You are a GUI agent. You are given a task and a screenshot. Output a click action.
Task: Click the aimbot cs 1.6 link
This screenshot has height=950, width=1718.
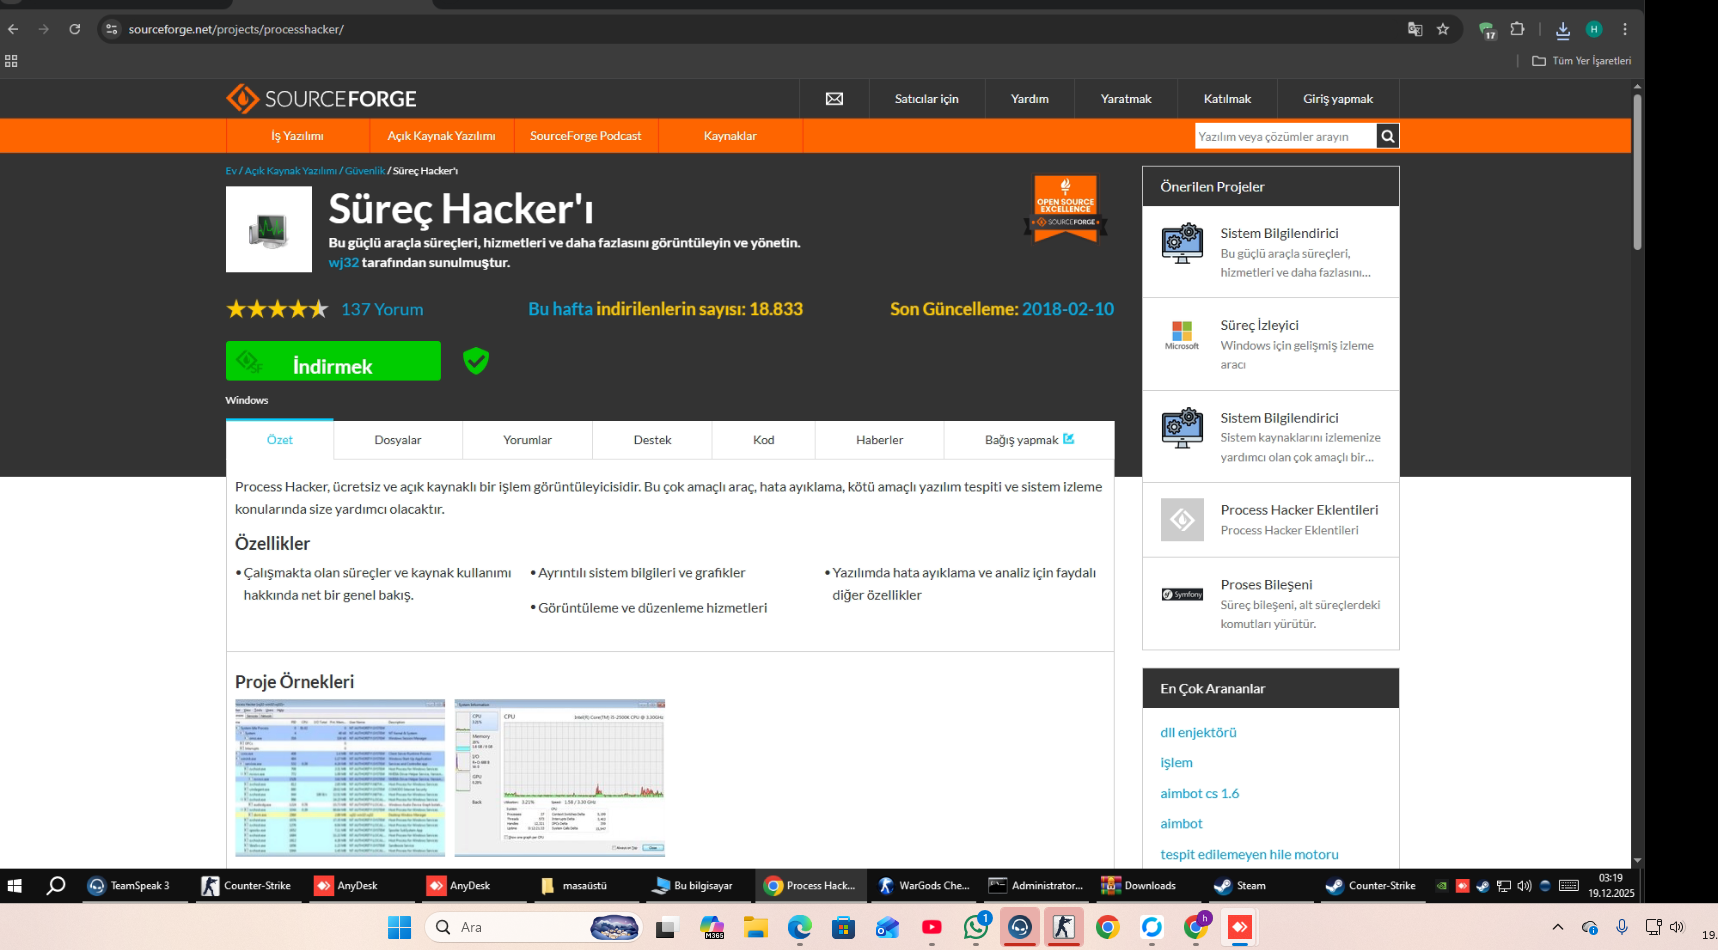tap(1199, 794)
